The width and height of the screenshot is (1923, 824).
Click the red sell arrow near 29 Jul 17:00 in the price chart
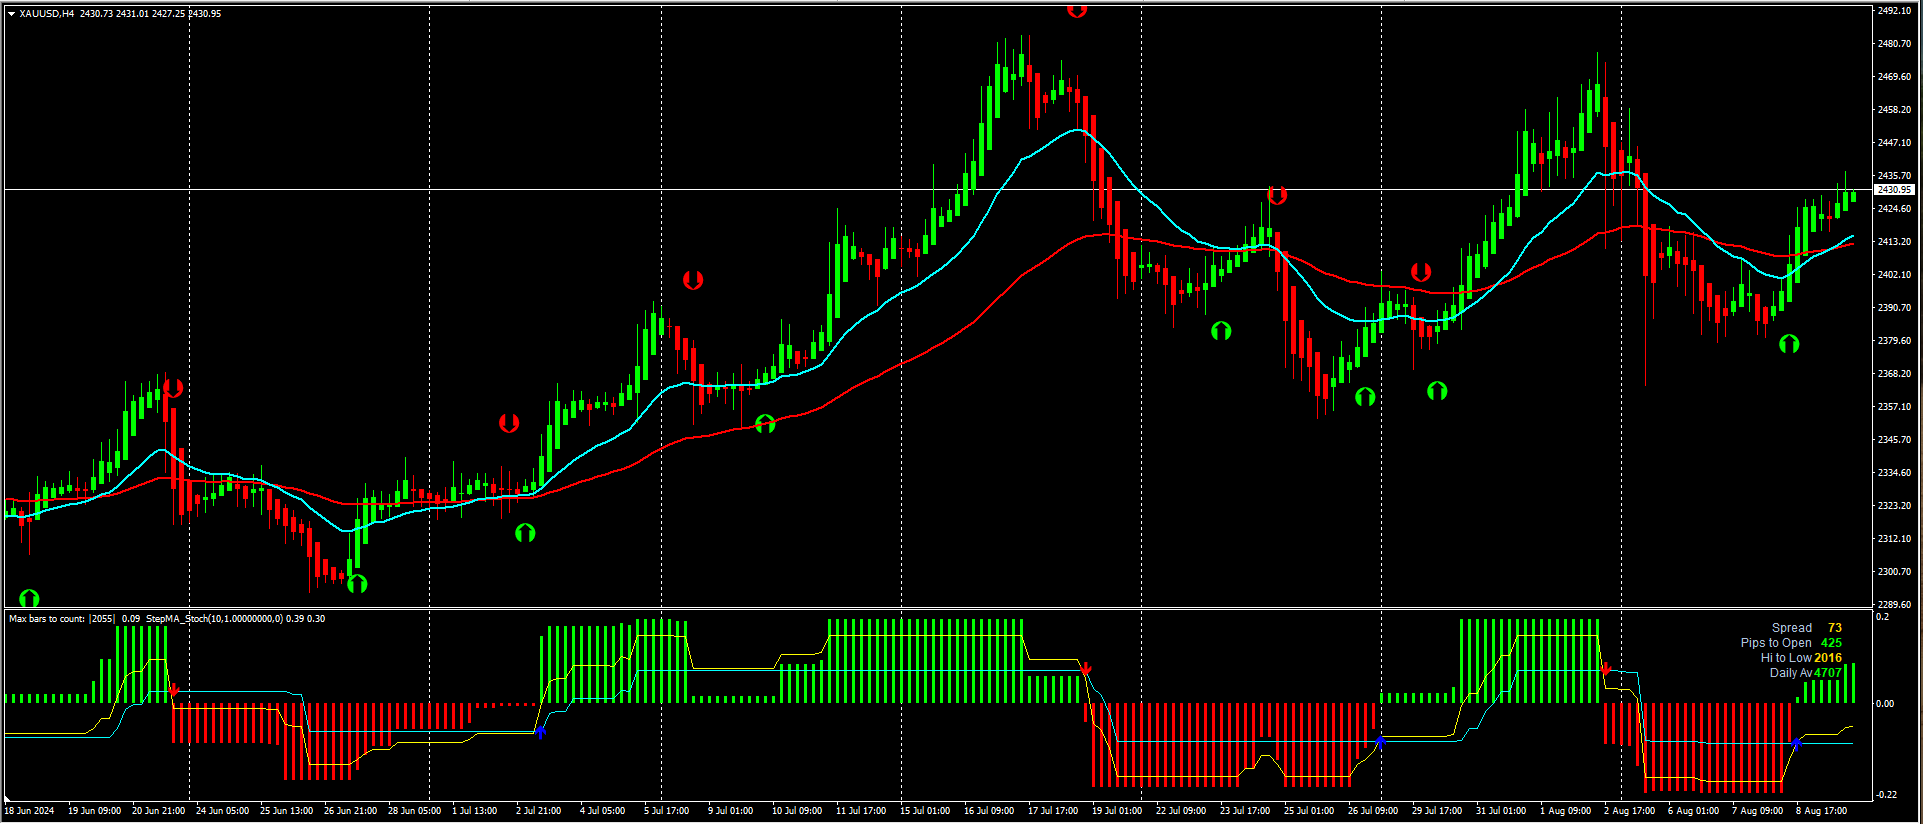coord(1421,272)
